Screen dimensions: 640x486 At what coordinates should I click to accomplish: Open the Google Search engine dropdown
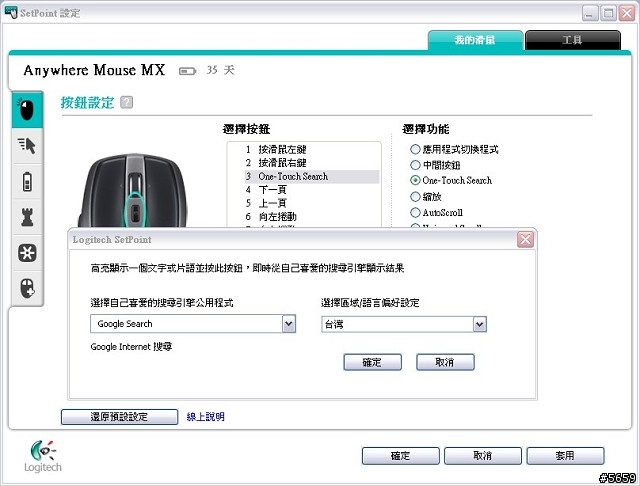coord(289,324)
